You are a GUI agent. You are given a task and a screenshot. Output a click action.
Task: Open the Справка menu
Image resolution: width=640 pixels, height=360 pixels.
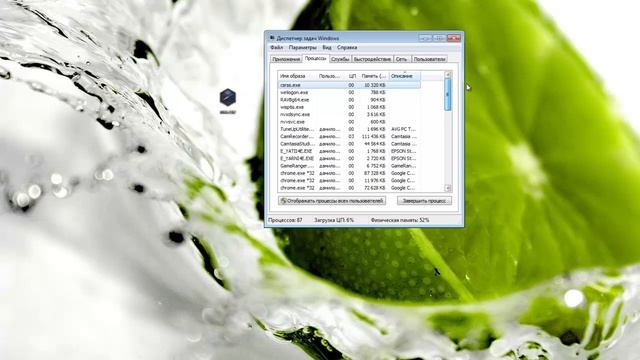tap(347, 47)
